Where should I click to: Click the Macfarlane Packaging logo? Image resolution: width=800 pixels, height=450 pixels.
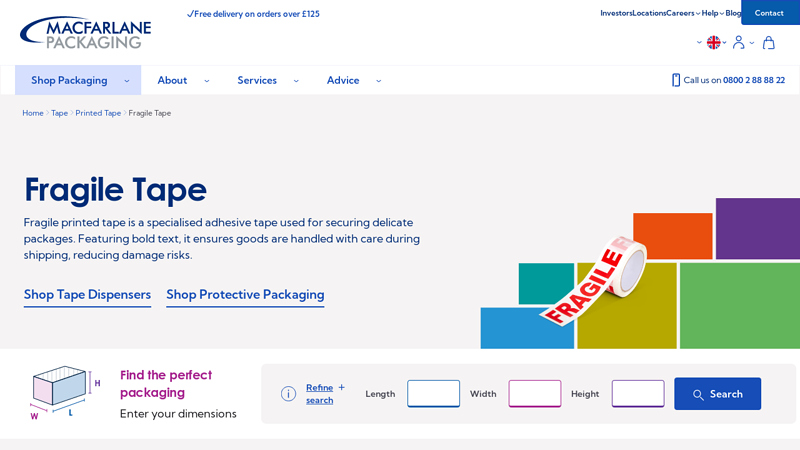86,33
